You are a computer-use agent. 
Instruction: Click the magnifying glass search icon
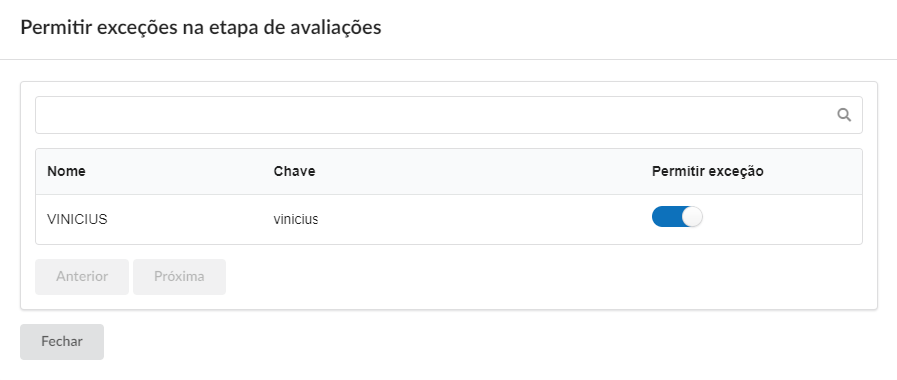844,115
